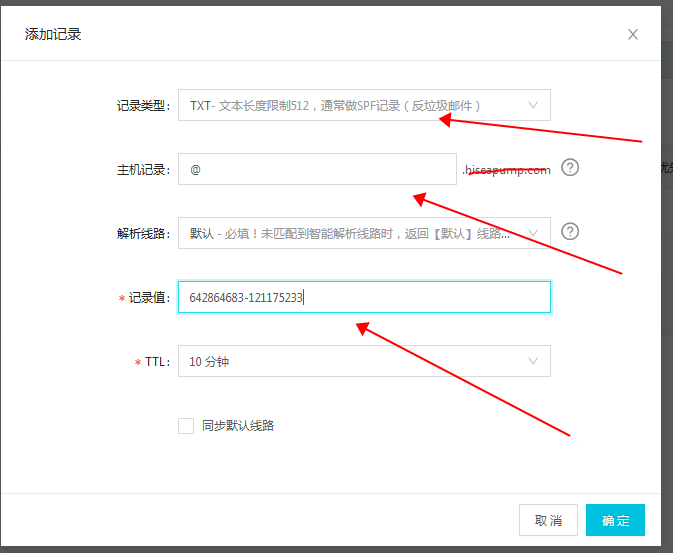Image resolution: width=673 pixels, height=553 pixels.
Task: Click help icon next to 主机记录 field
Action: point(570,168)
